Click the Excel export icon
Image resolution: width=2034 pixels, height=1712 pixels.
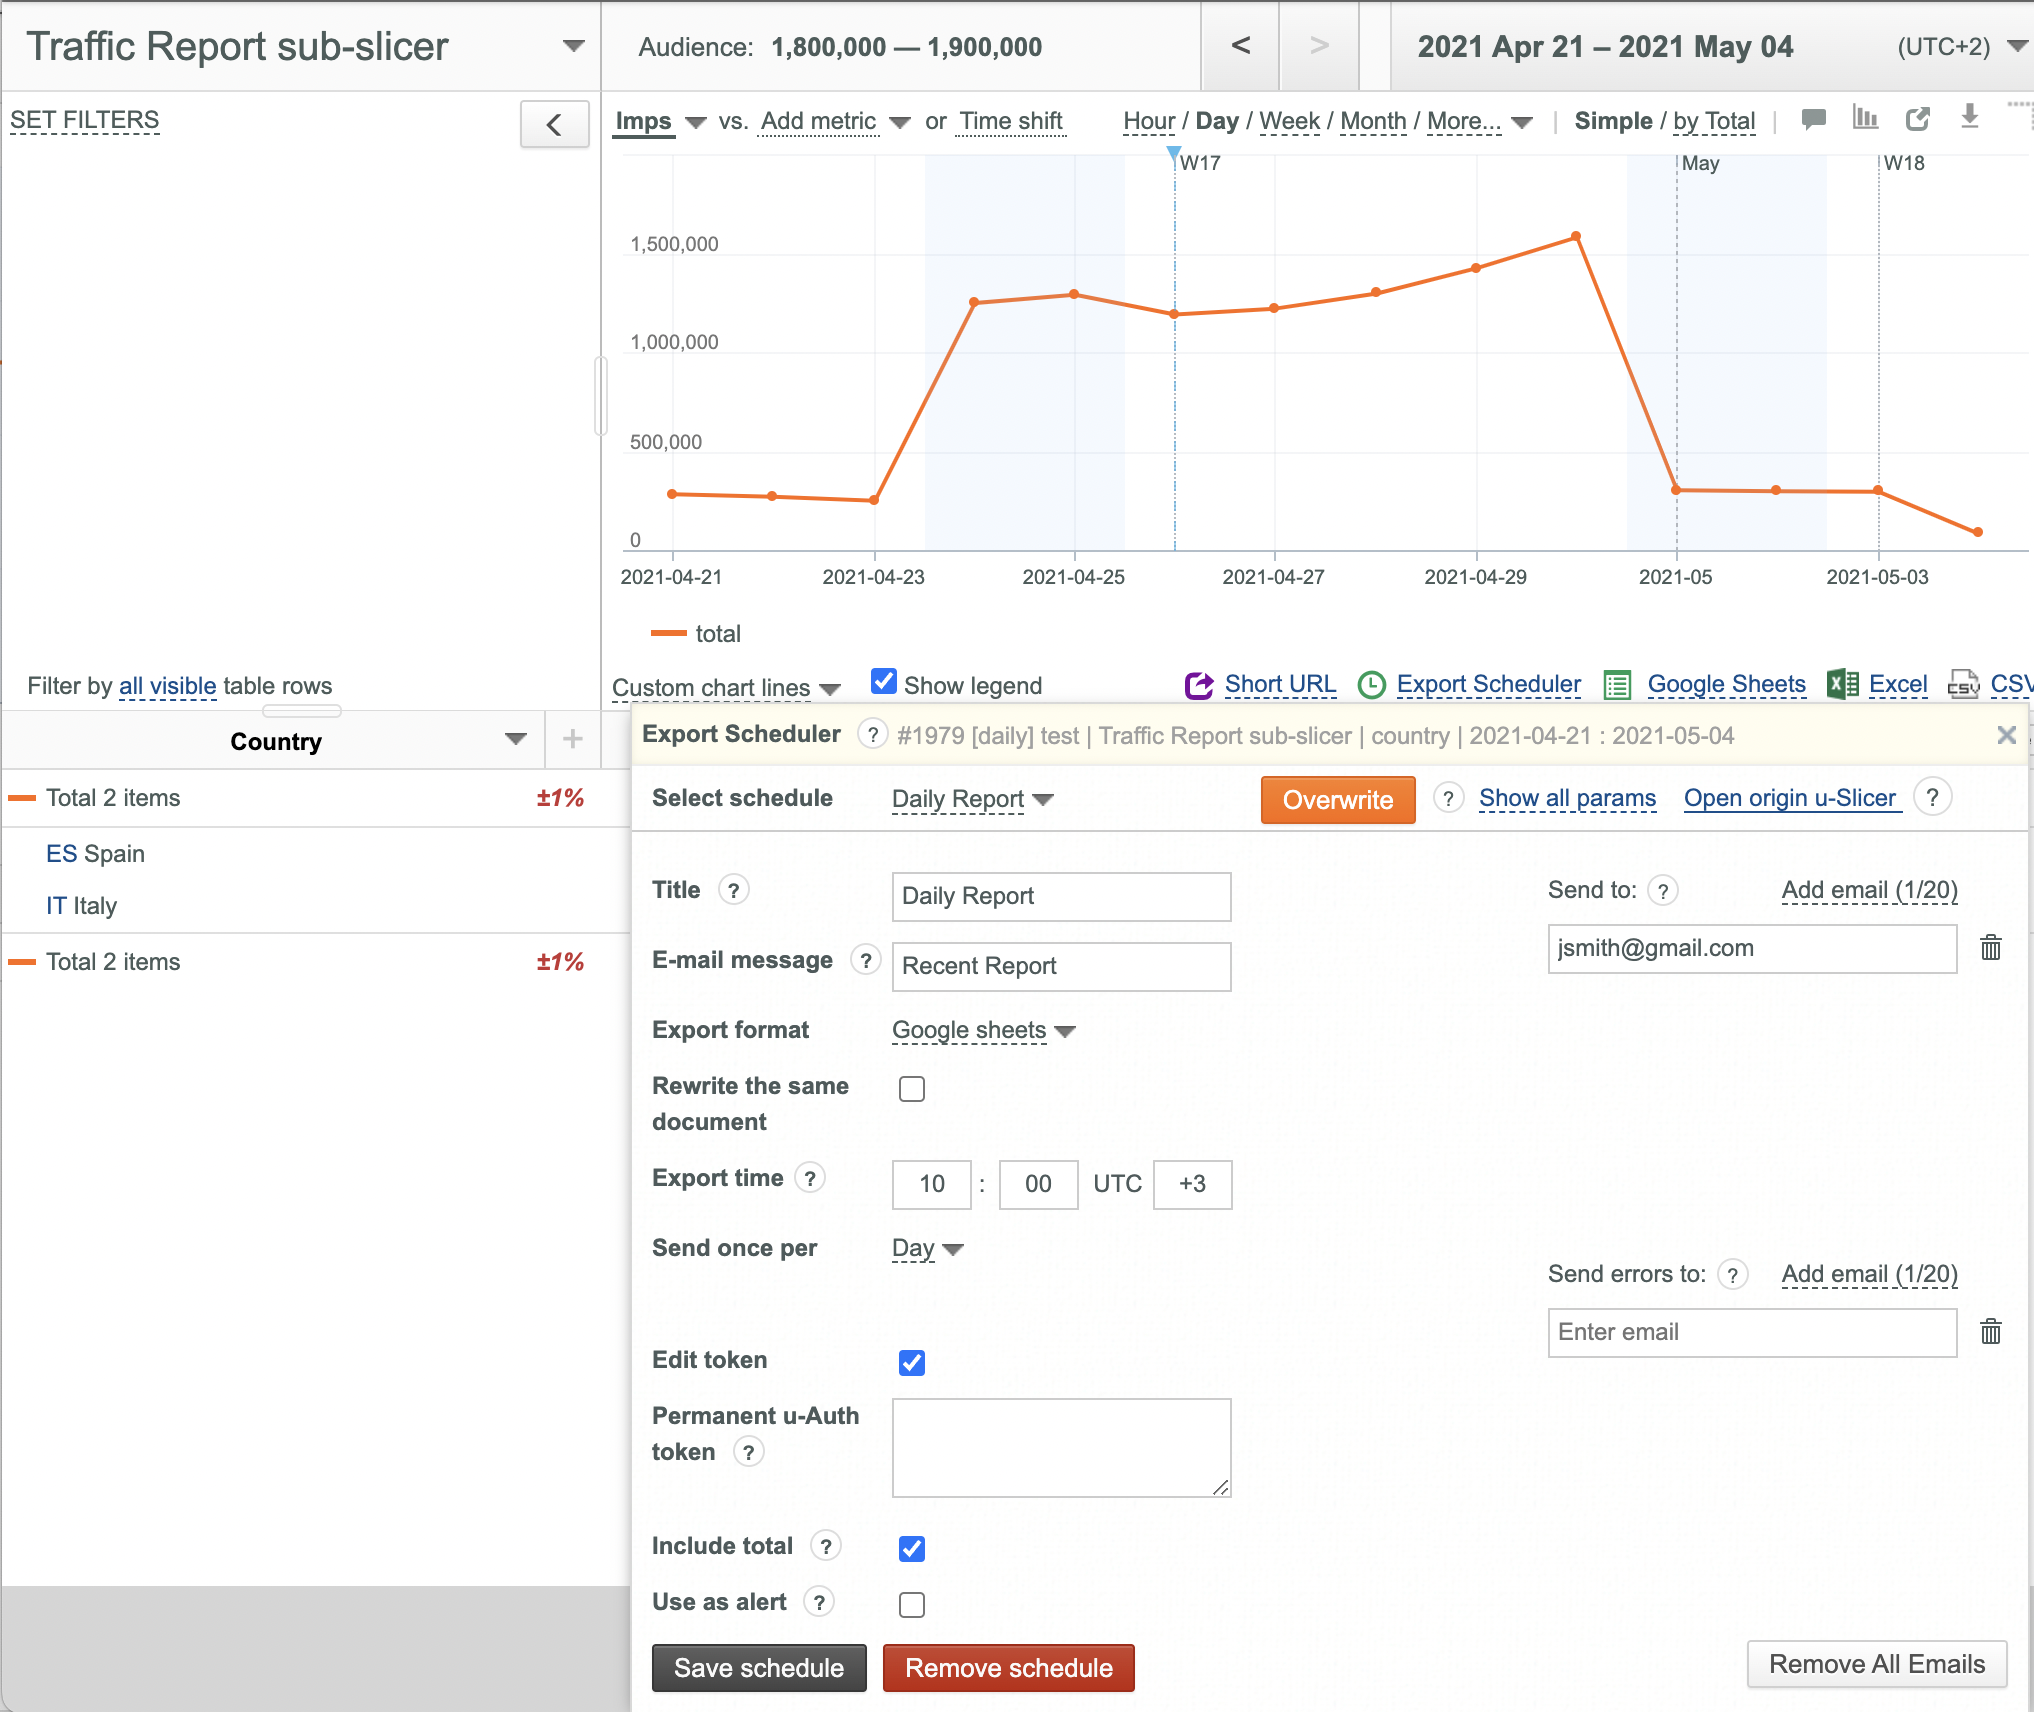1842,684
